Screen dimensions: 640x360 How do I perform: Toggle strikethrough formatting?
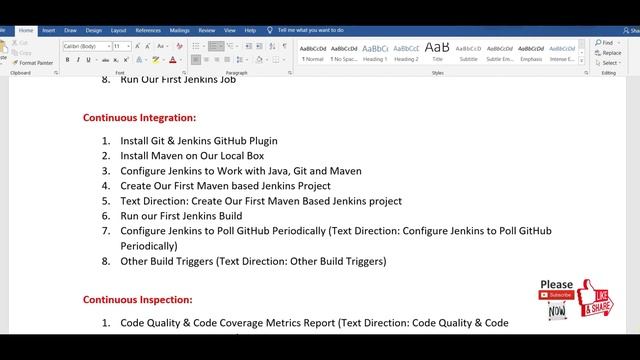tap(105, 60)
